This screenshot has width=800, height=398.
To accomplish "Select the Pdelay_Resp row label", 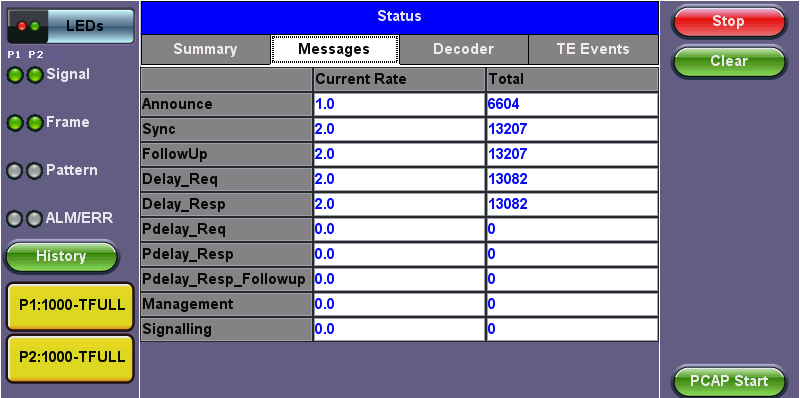I will point(227,255).
